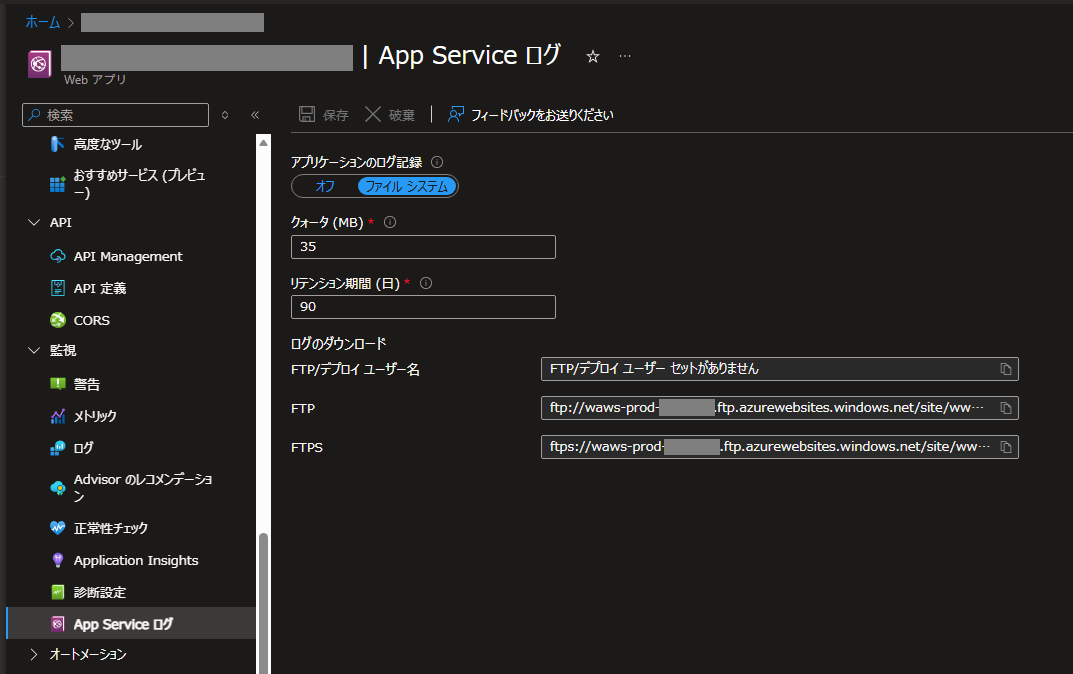This screenshot has width=1073, height=674.
Task: Copy the FTP/デプロイ ユーザー名 value
Action: [x=1005, y=369]
